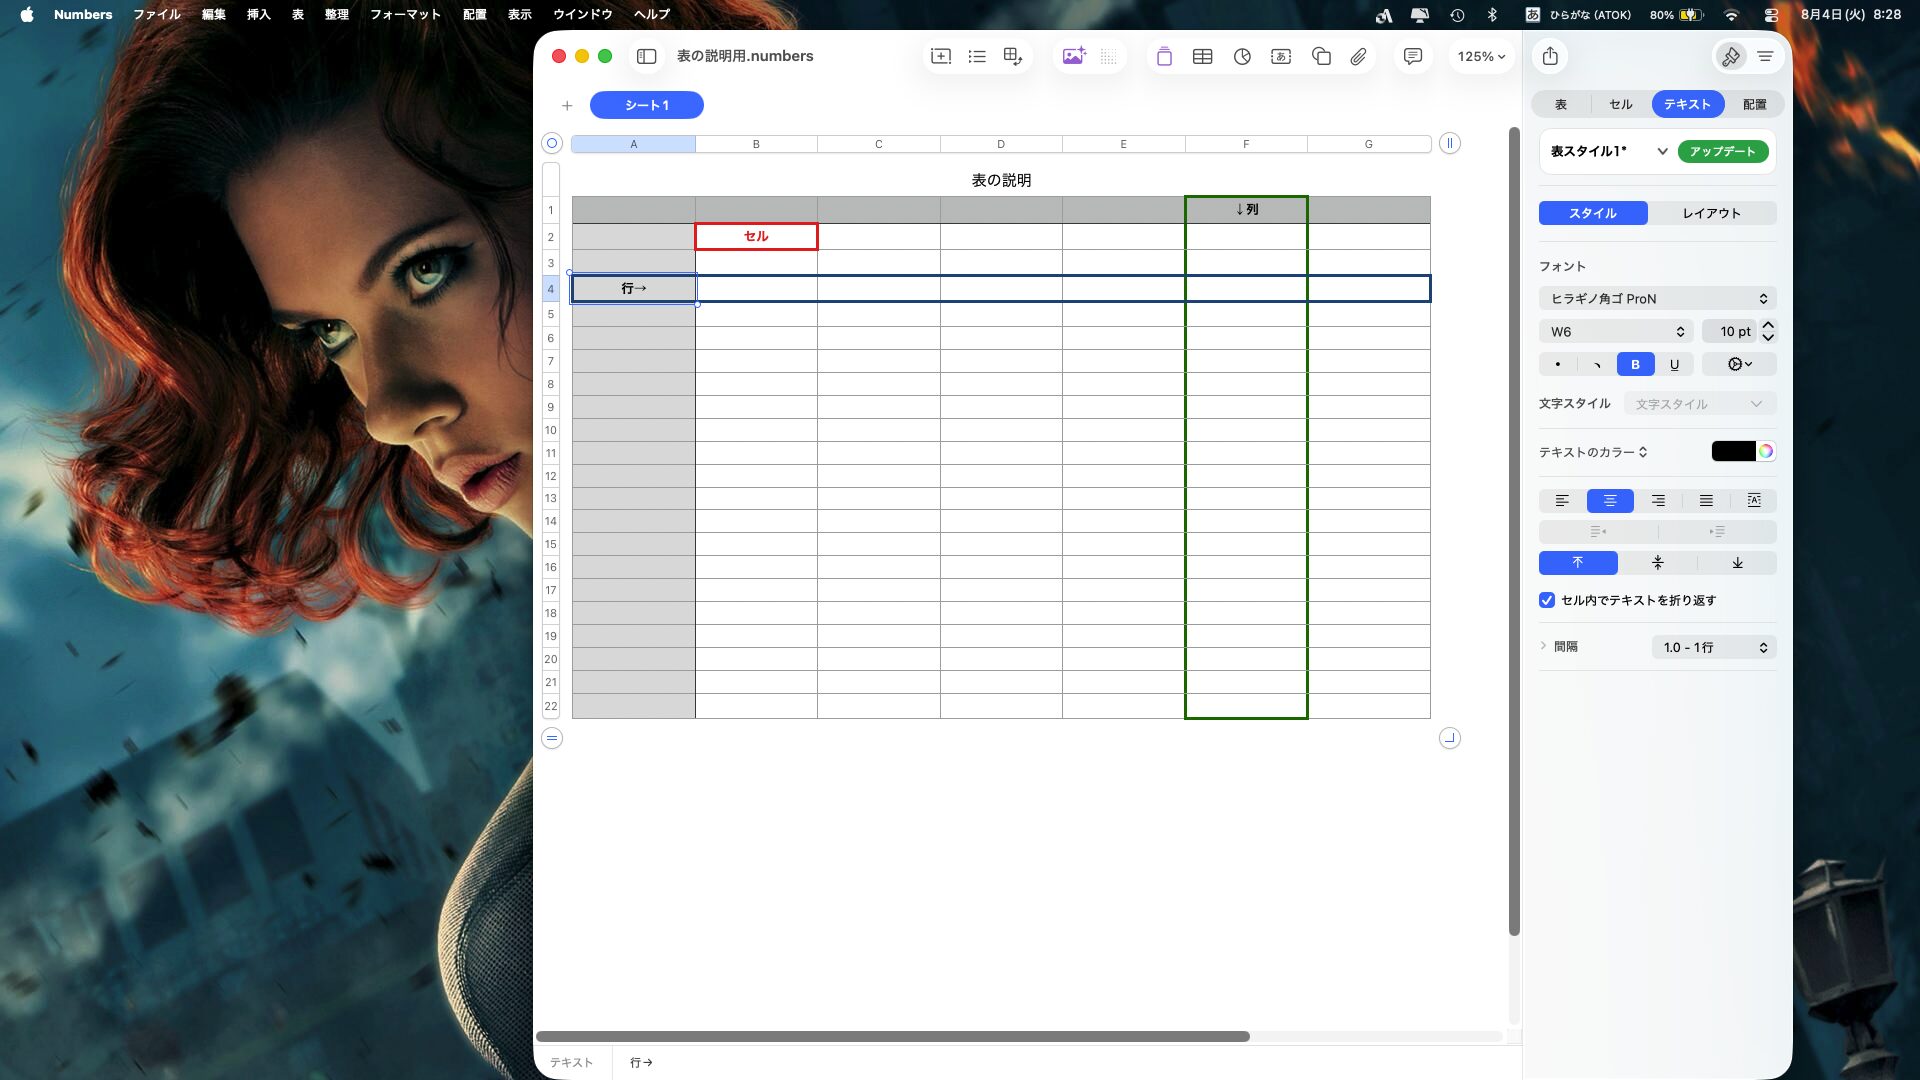Toggle italic formatting
1920x1080 pixels.
[1597, 365]
